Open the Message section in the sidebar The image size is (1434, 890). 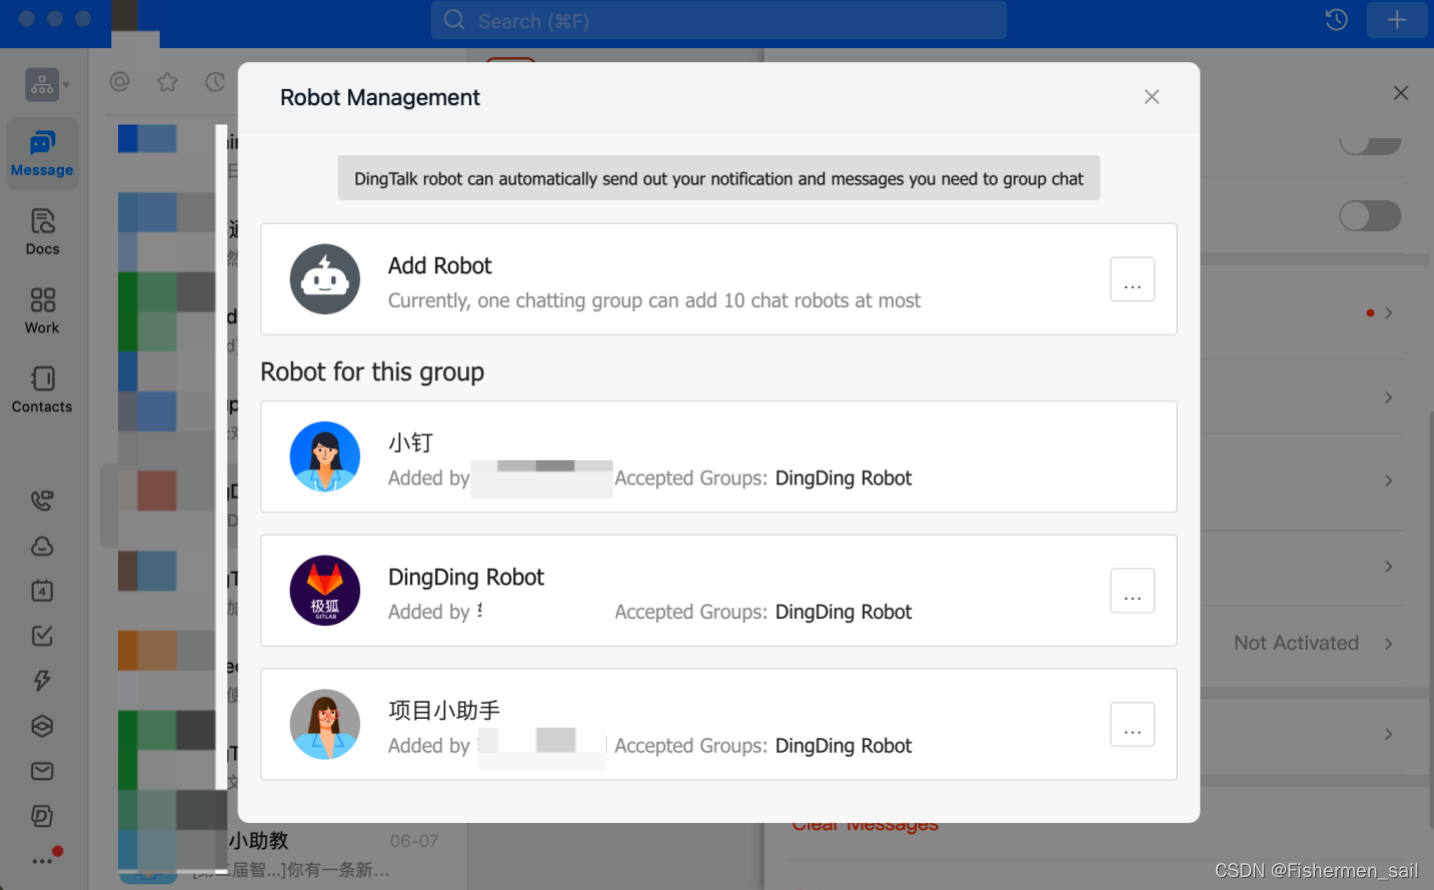tap(42, 153)
